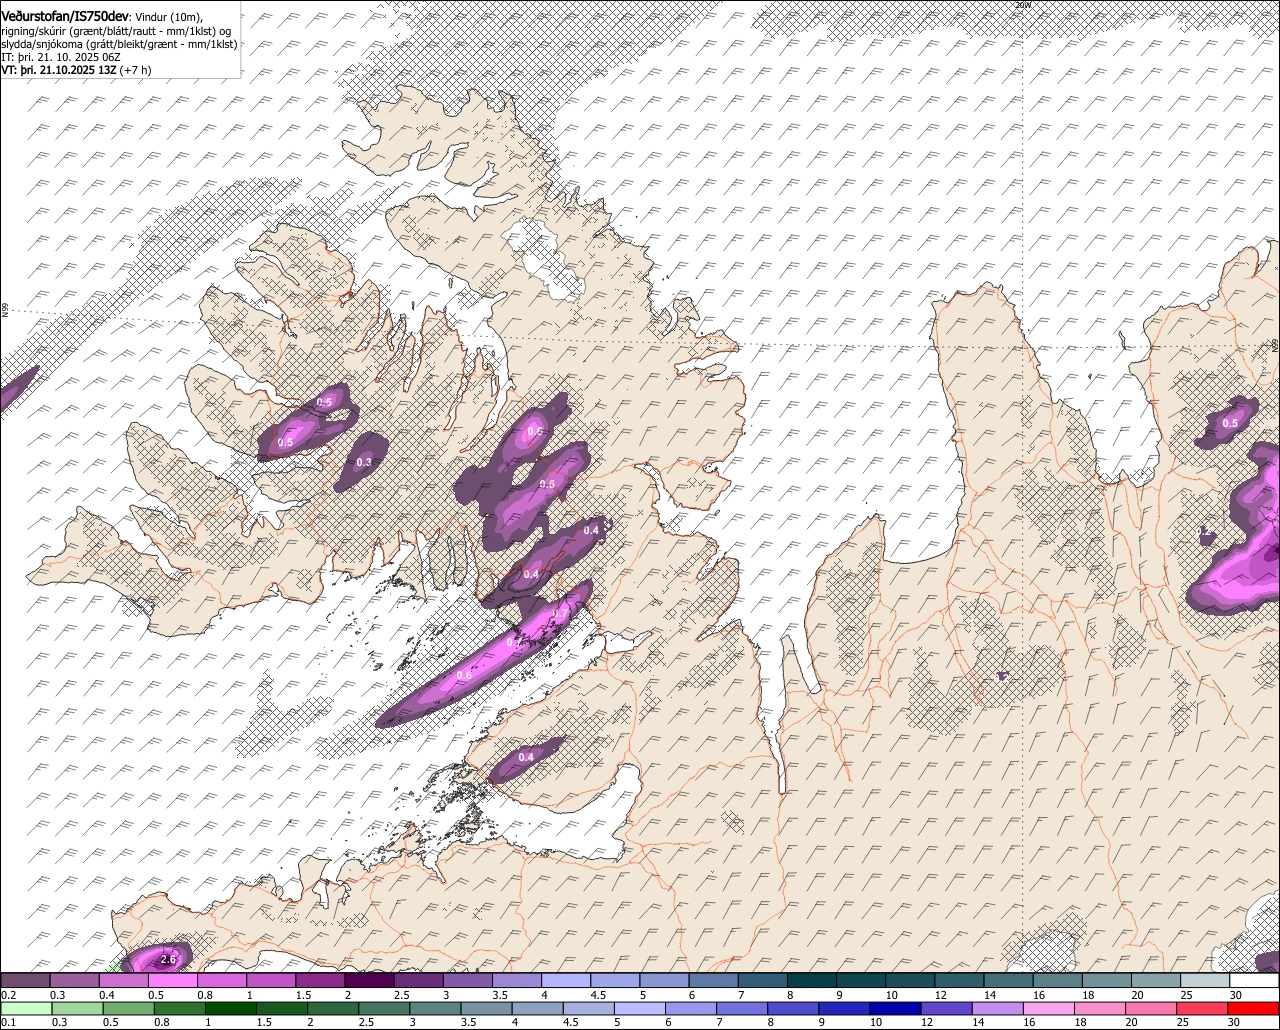1280x1030 pixels.
Task: Click the top-row swatch between 25 and 30
Action: 1205,981
